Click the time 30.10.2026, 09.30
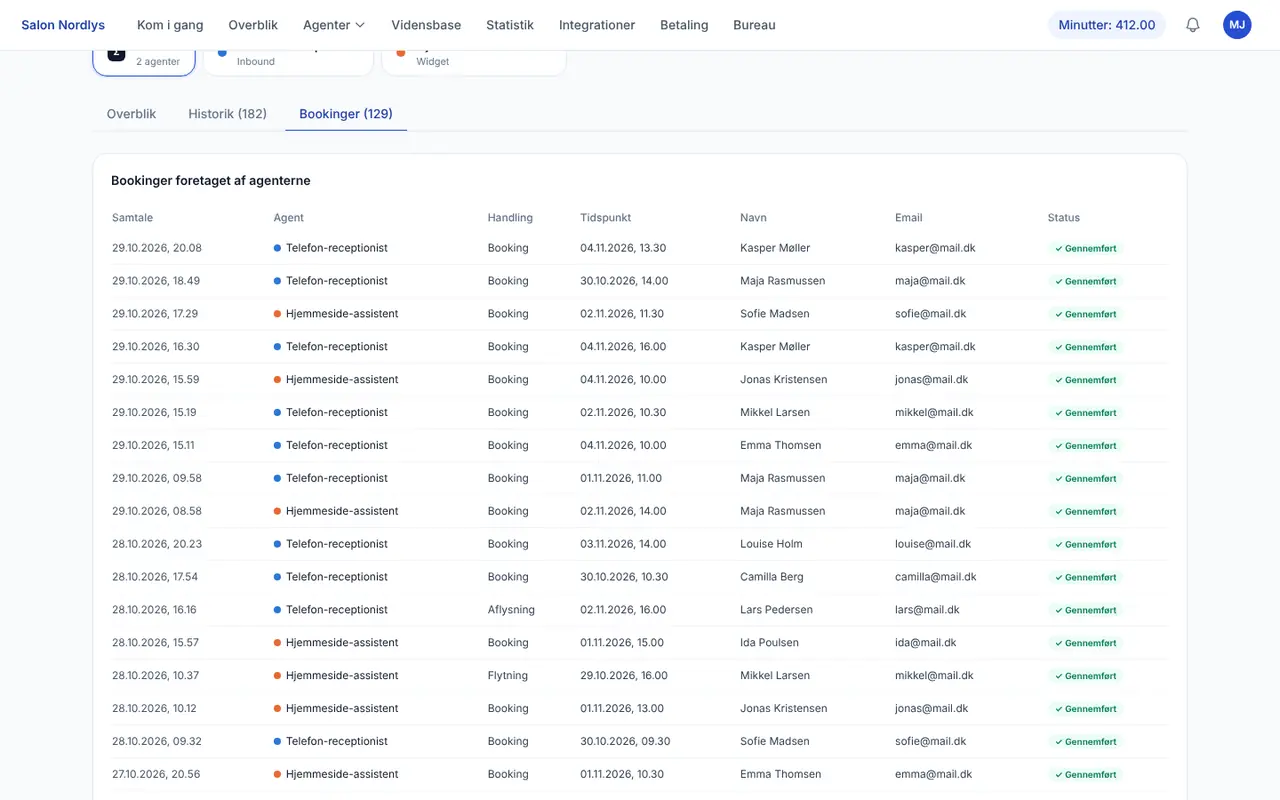 625,743
